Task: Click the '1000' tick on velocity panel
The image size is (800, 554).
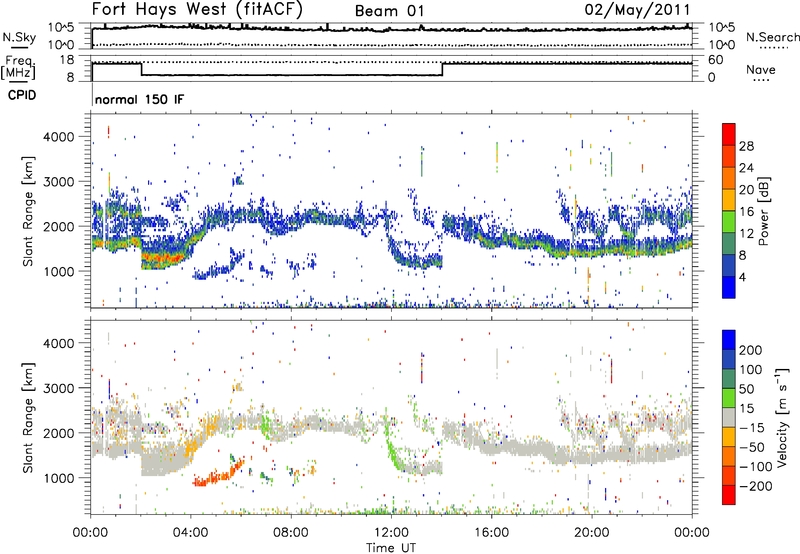Action: click(x=58, y=478)
